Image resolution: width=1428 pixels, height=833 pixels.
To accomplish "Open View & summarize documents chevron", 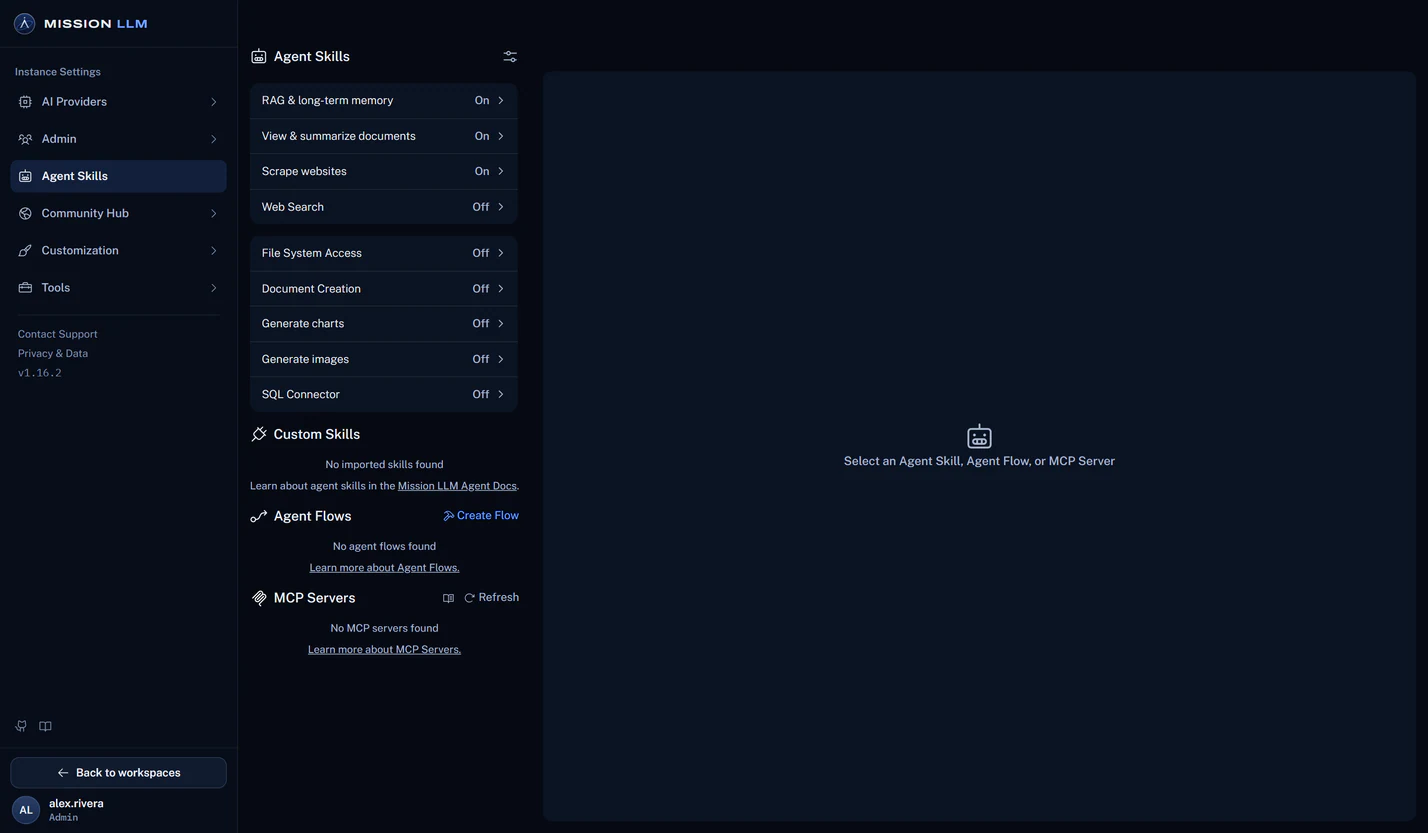I will pyautogui.click(x=501, y=136).
